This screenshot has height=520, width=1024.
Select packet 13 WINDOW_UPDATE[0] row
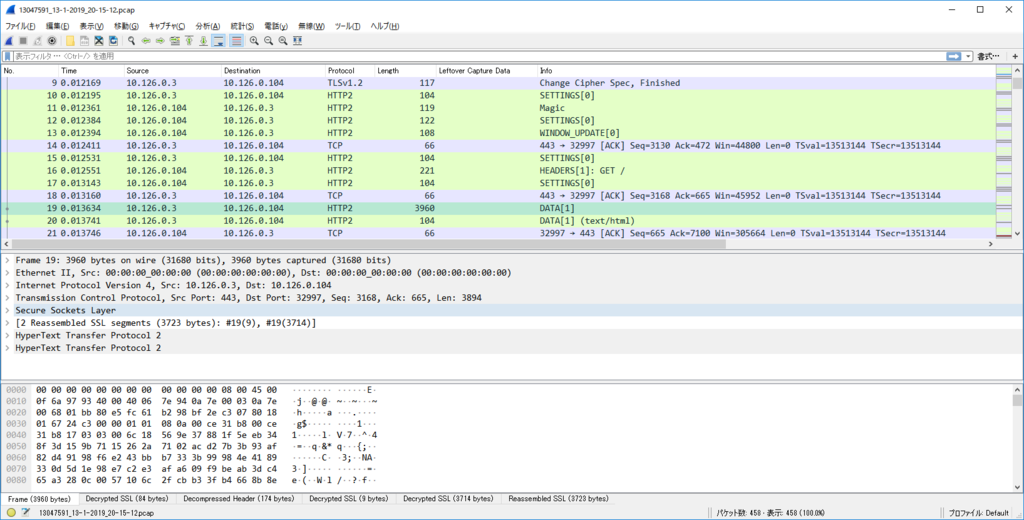pyautogui.click(x=499, y=133)
